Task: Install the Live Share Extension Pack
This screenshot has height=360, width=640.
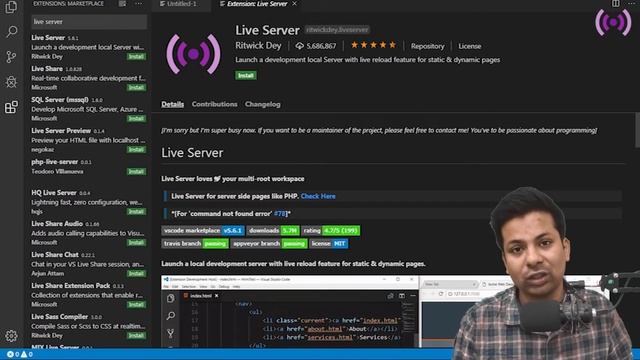Action: click(136, 304)
